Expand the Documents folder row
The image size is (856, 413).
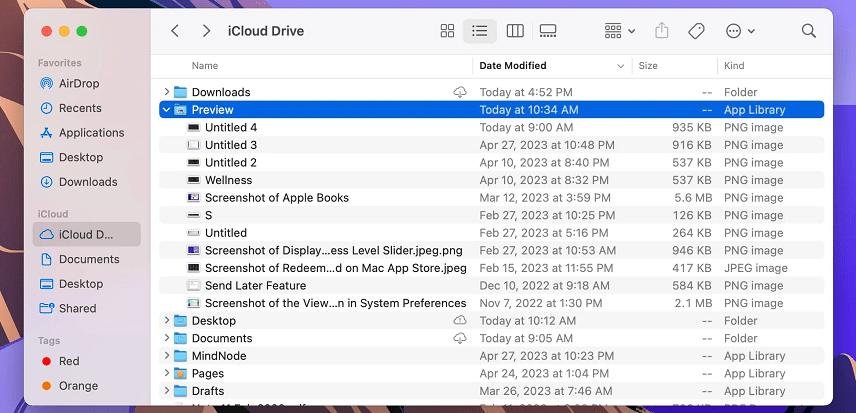click(x=167, y=338)
